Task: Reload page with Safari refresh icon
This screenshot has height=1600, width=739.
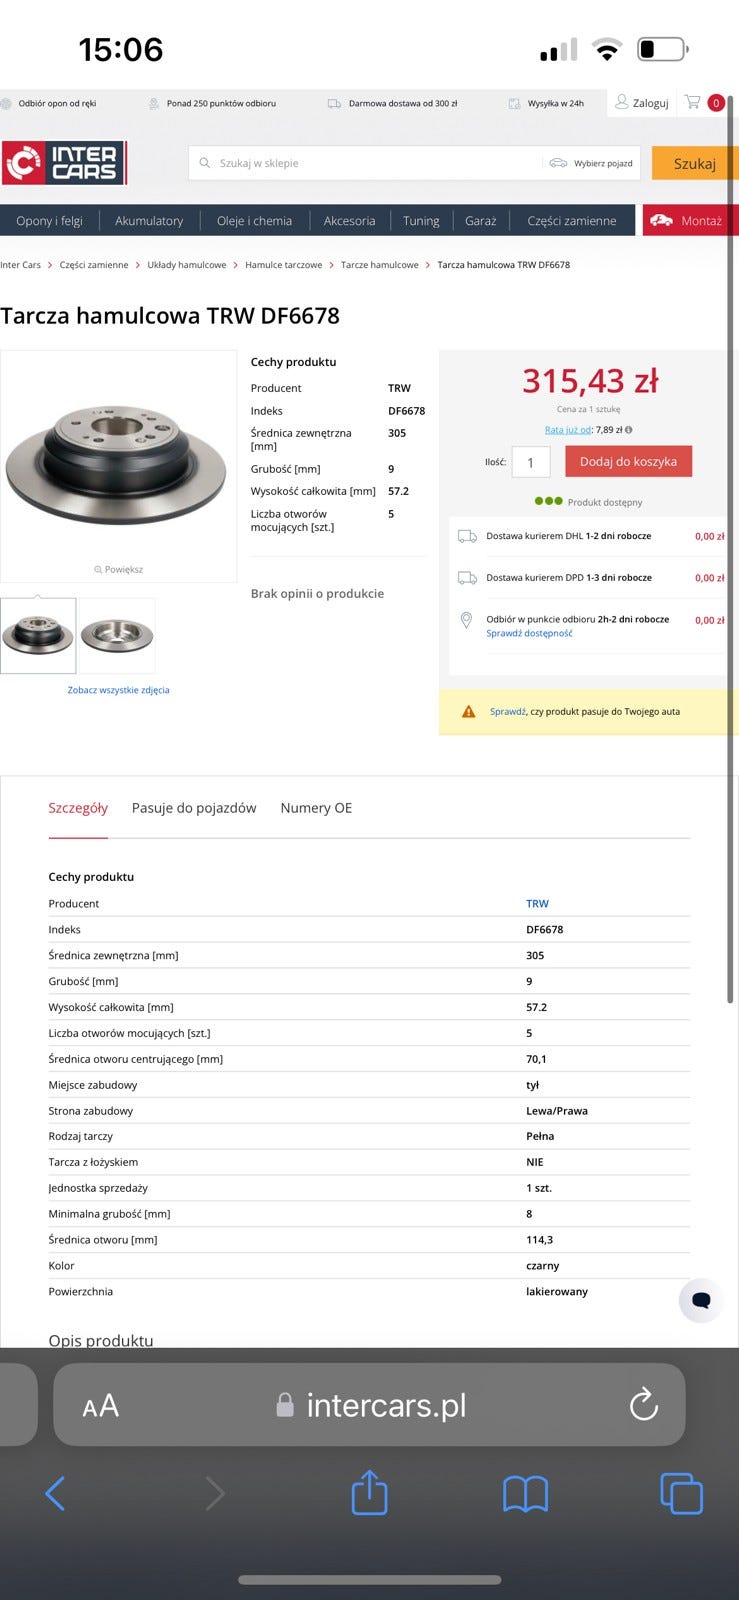Action: pyautogui.click(x=644, y=1405)
